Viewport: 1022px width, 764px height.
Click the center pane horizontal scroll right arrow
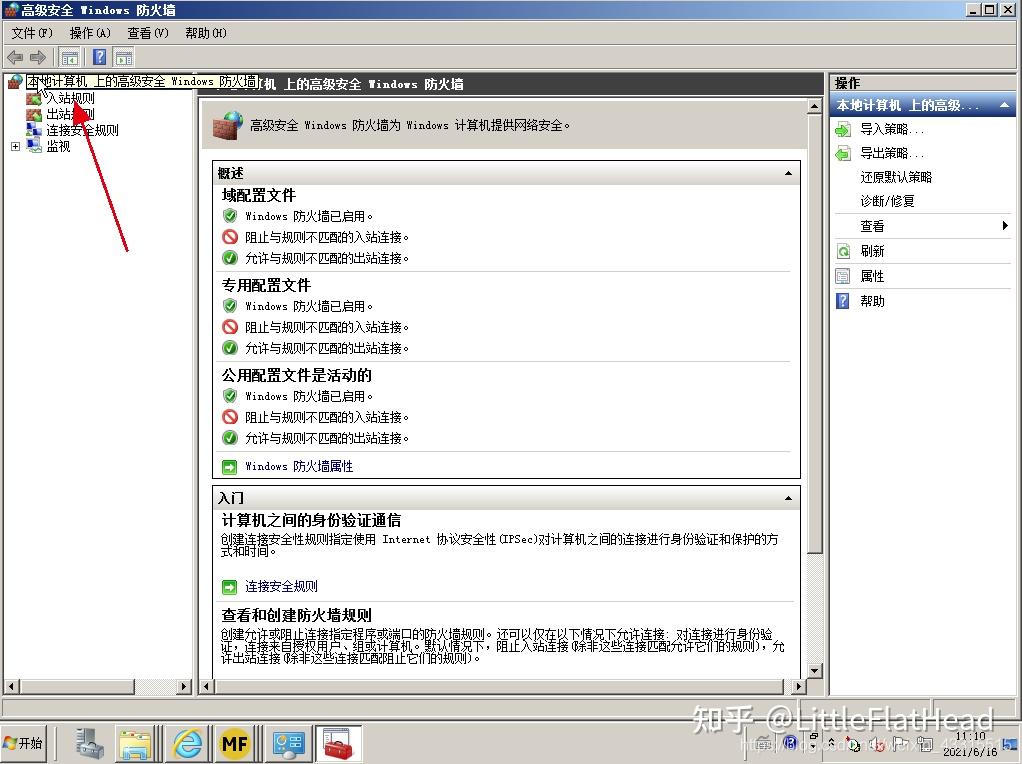pos(799,686)
